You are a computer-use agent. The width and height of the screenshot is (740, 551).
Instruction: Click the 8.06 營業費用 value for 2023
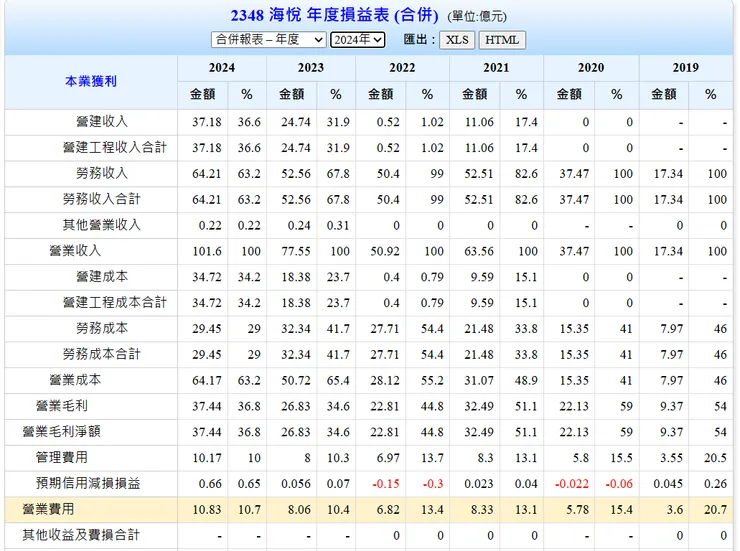click(x=299, y=509)
